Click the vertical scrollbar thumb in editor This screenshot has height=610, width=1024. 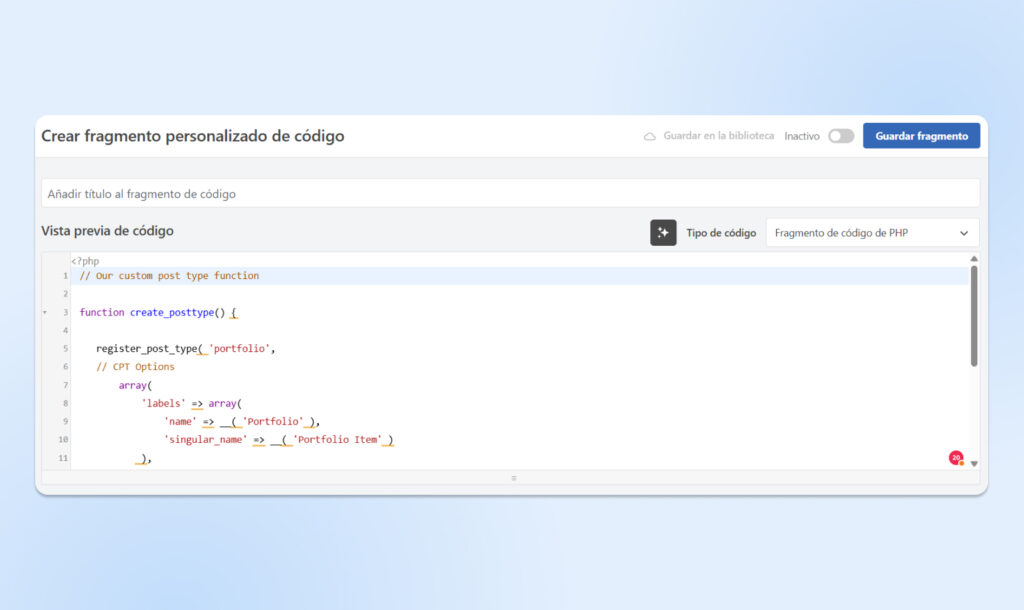coord(974,315)
